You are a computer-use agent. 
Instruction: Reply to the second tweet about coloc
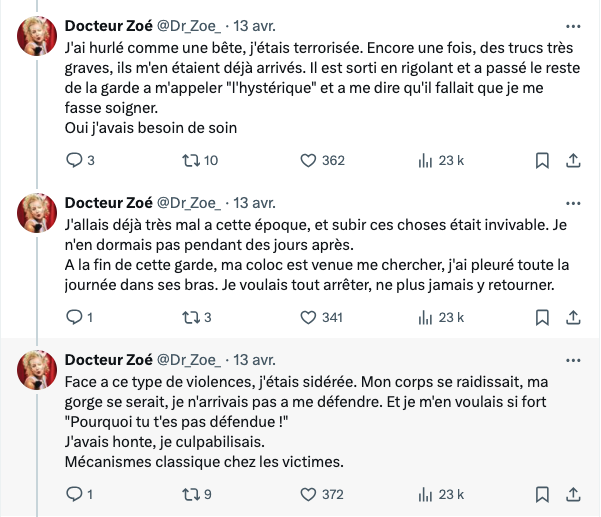click(74, 317)
